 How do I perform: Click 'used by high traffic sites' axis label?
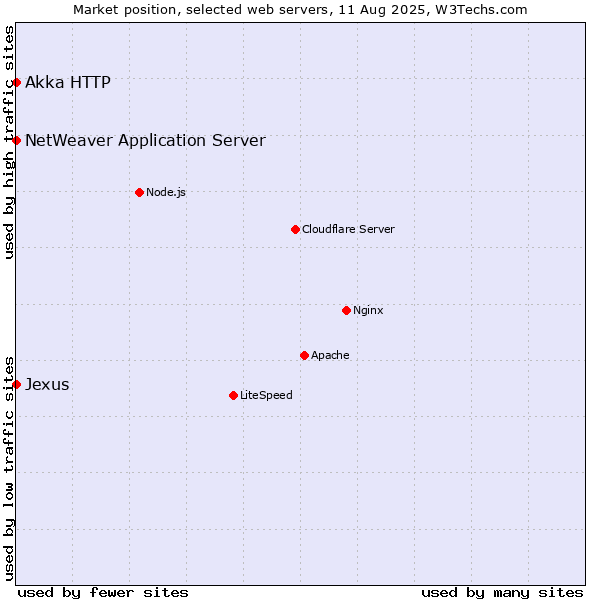coord(8,142)
